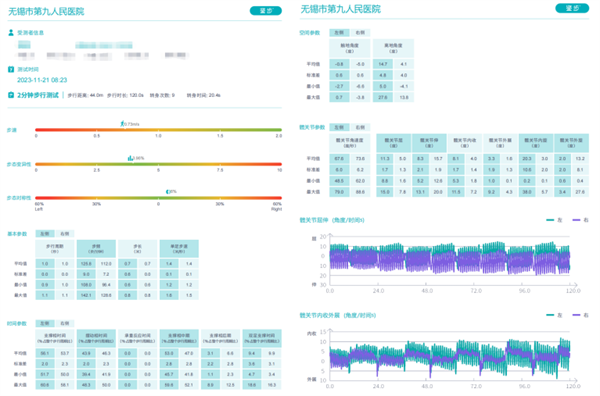Click the 步行周期 column header

55,248
